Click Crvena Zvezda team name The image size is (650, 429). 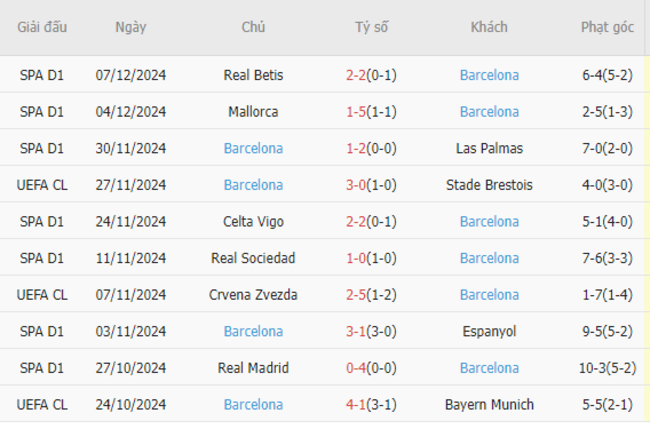pyautogui.click(x=253, y=294)
